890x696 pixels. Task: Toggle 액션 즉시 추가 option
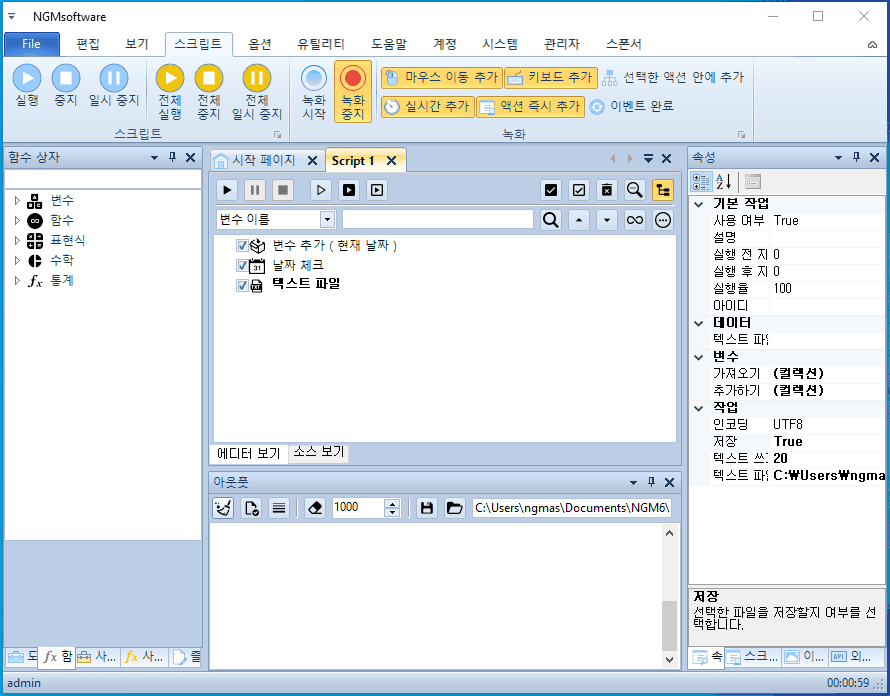[530, 106]
